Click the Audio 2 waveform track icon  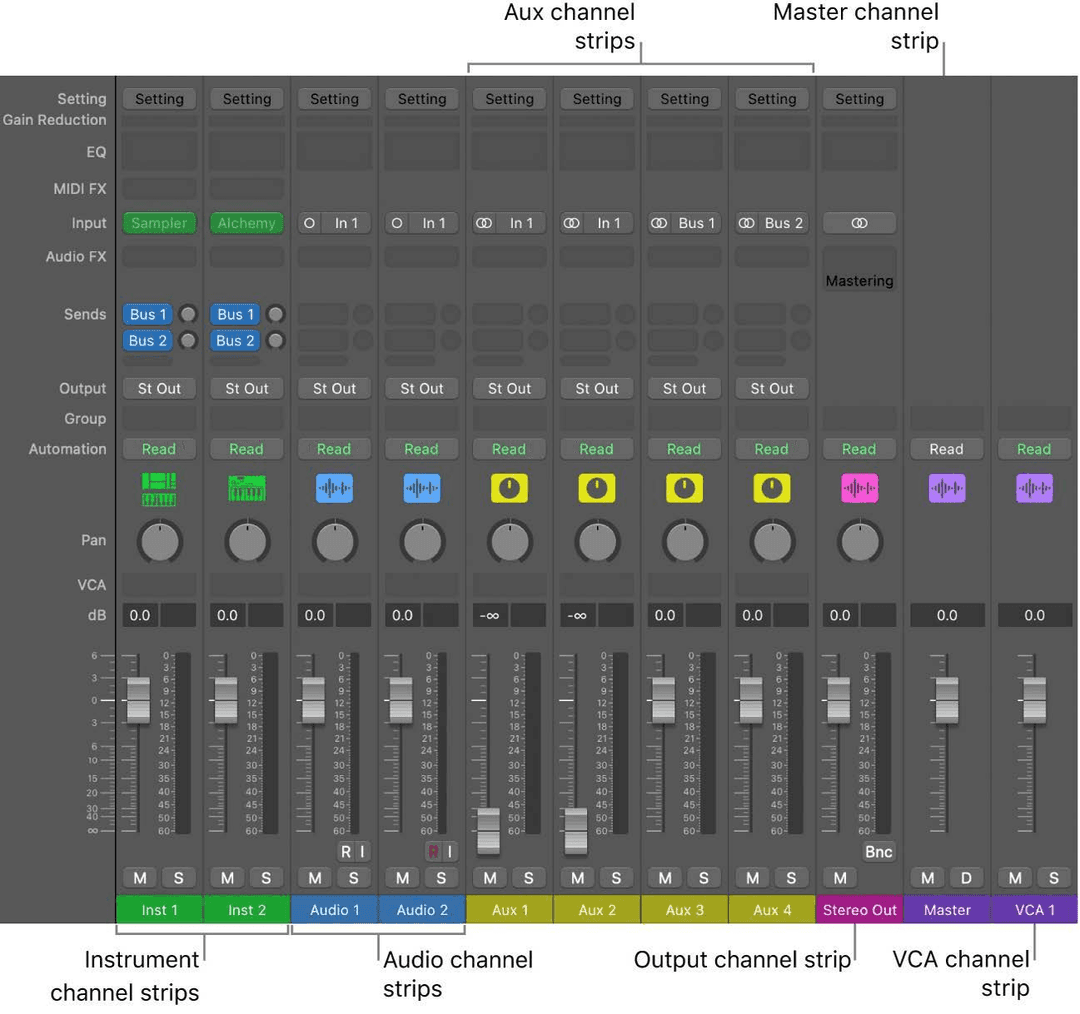point(422,488)
